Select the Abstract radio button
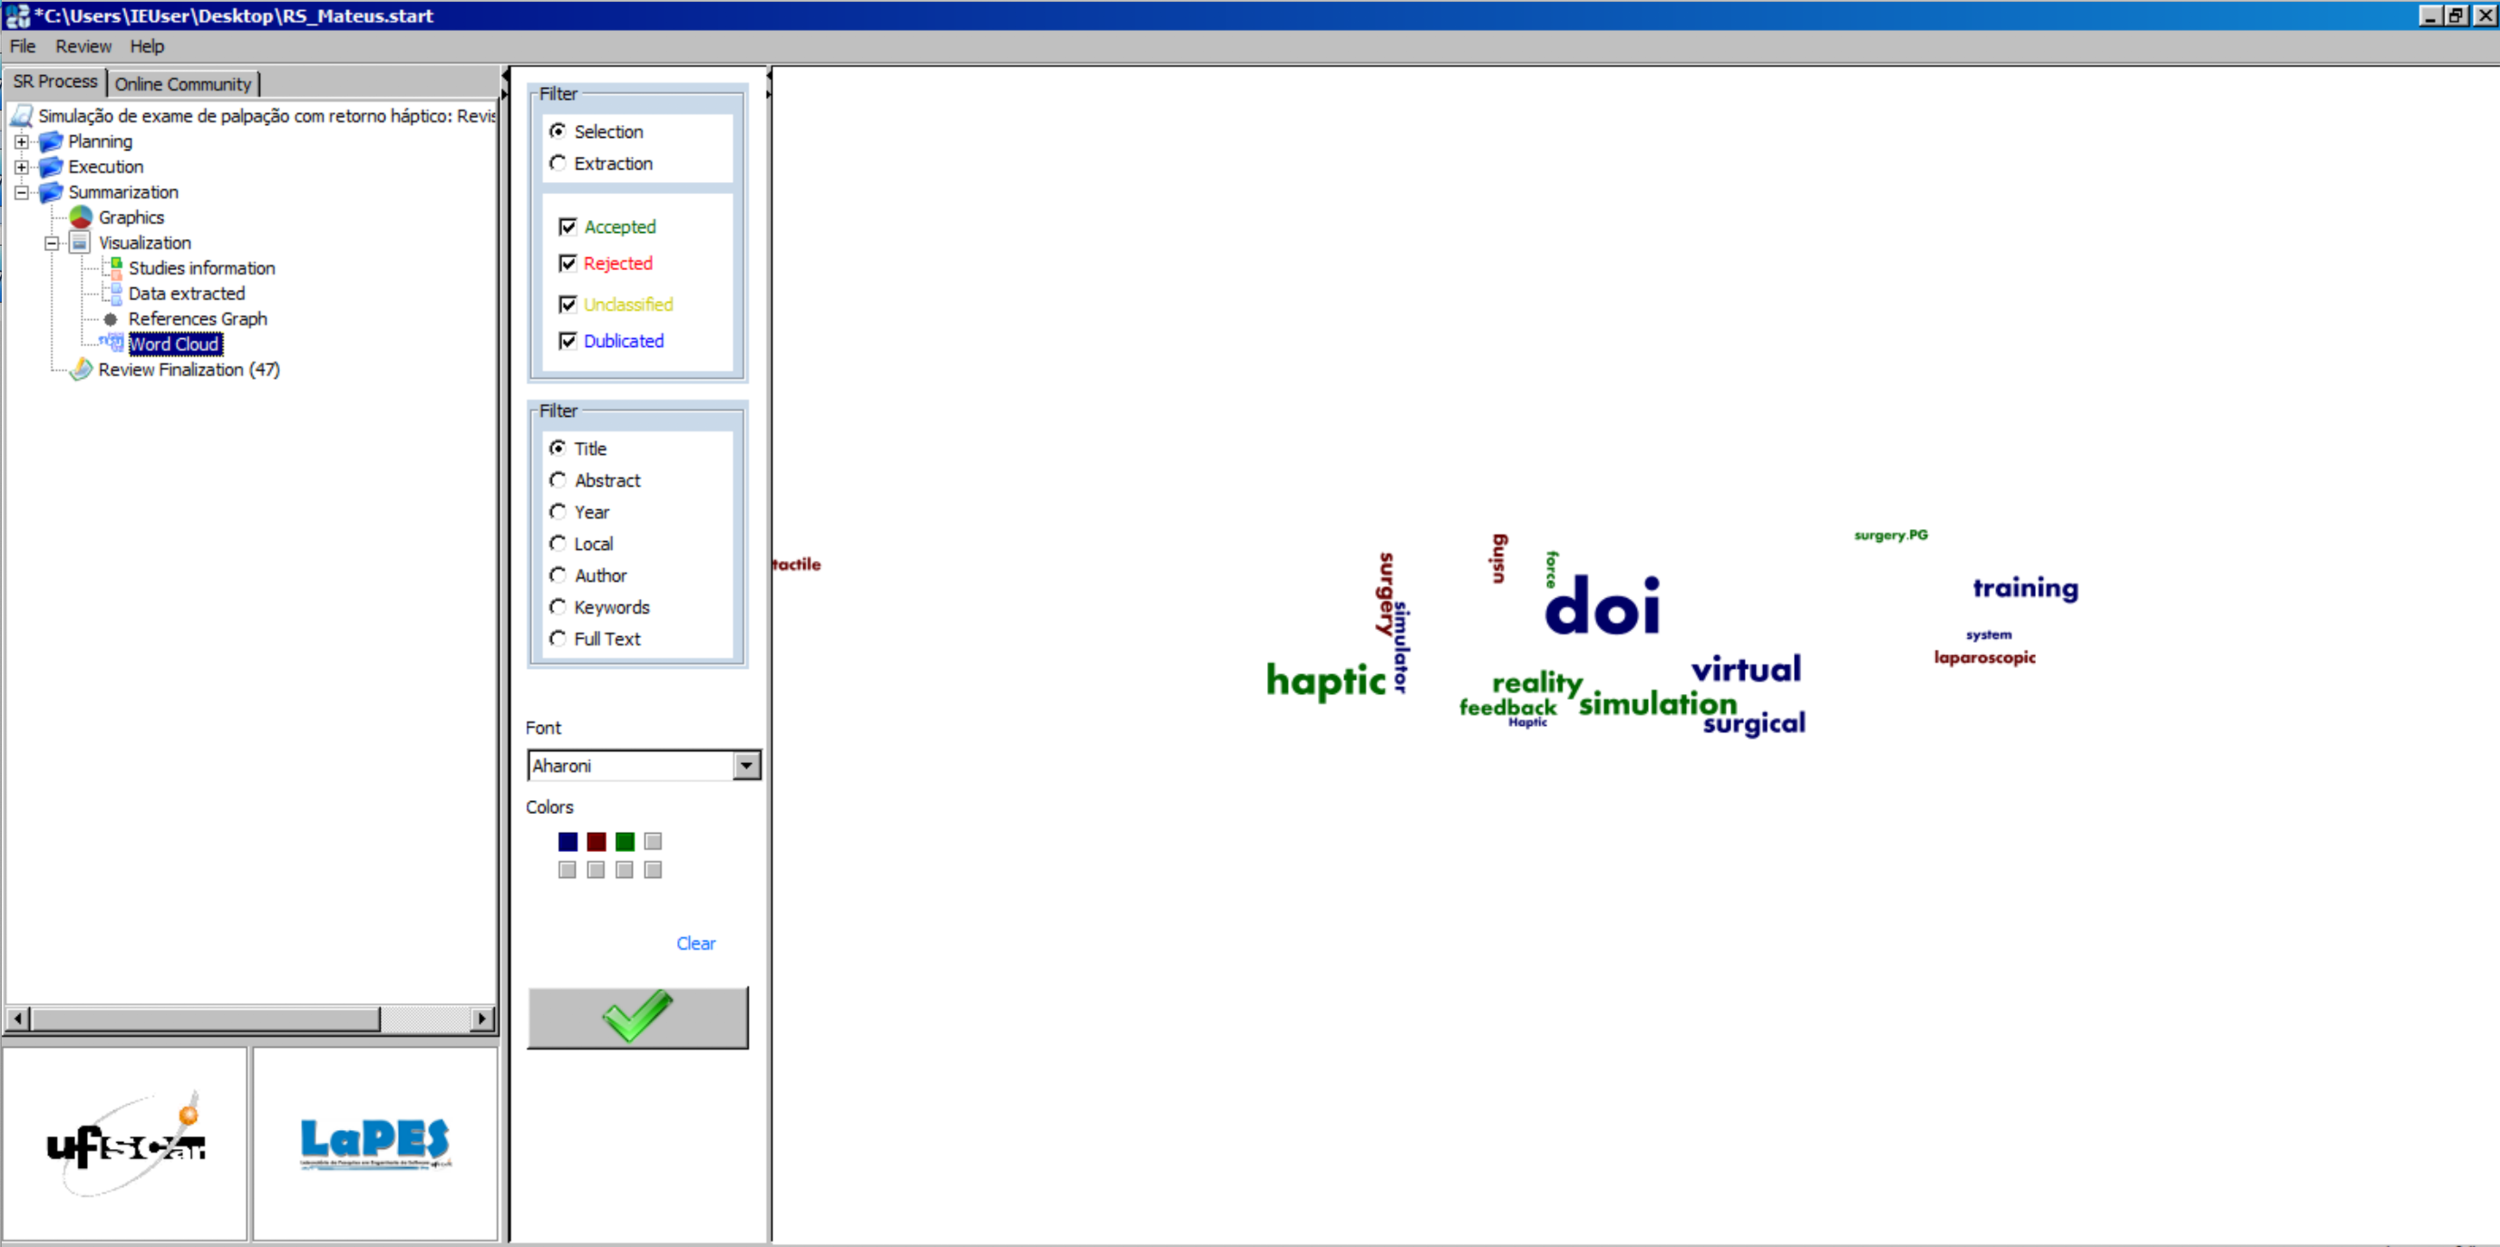This screenshot has height=1247, width=2500. [x=558, y=480]
